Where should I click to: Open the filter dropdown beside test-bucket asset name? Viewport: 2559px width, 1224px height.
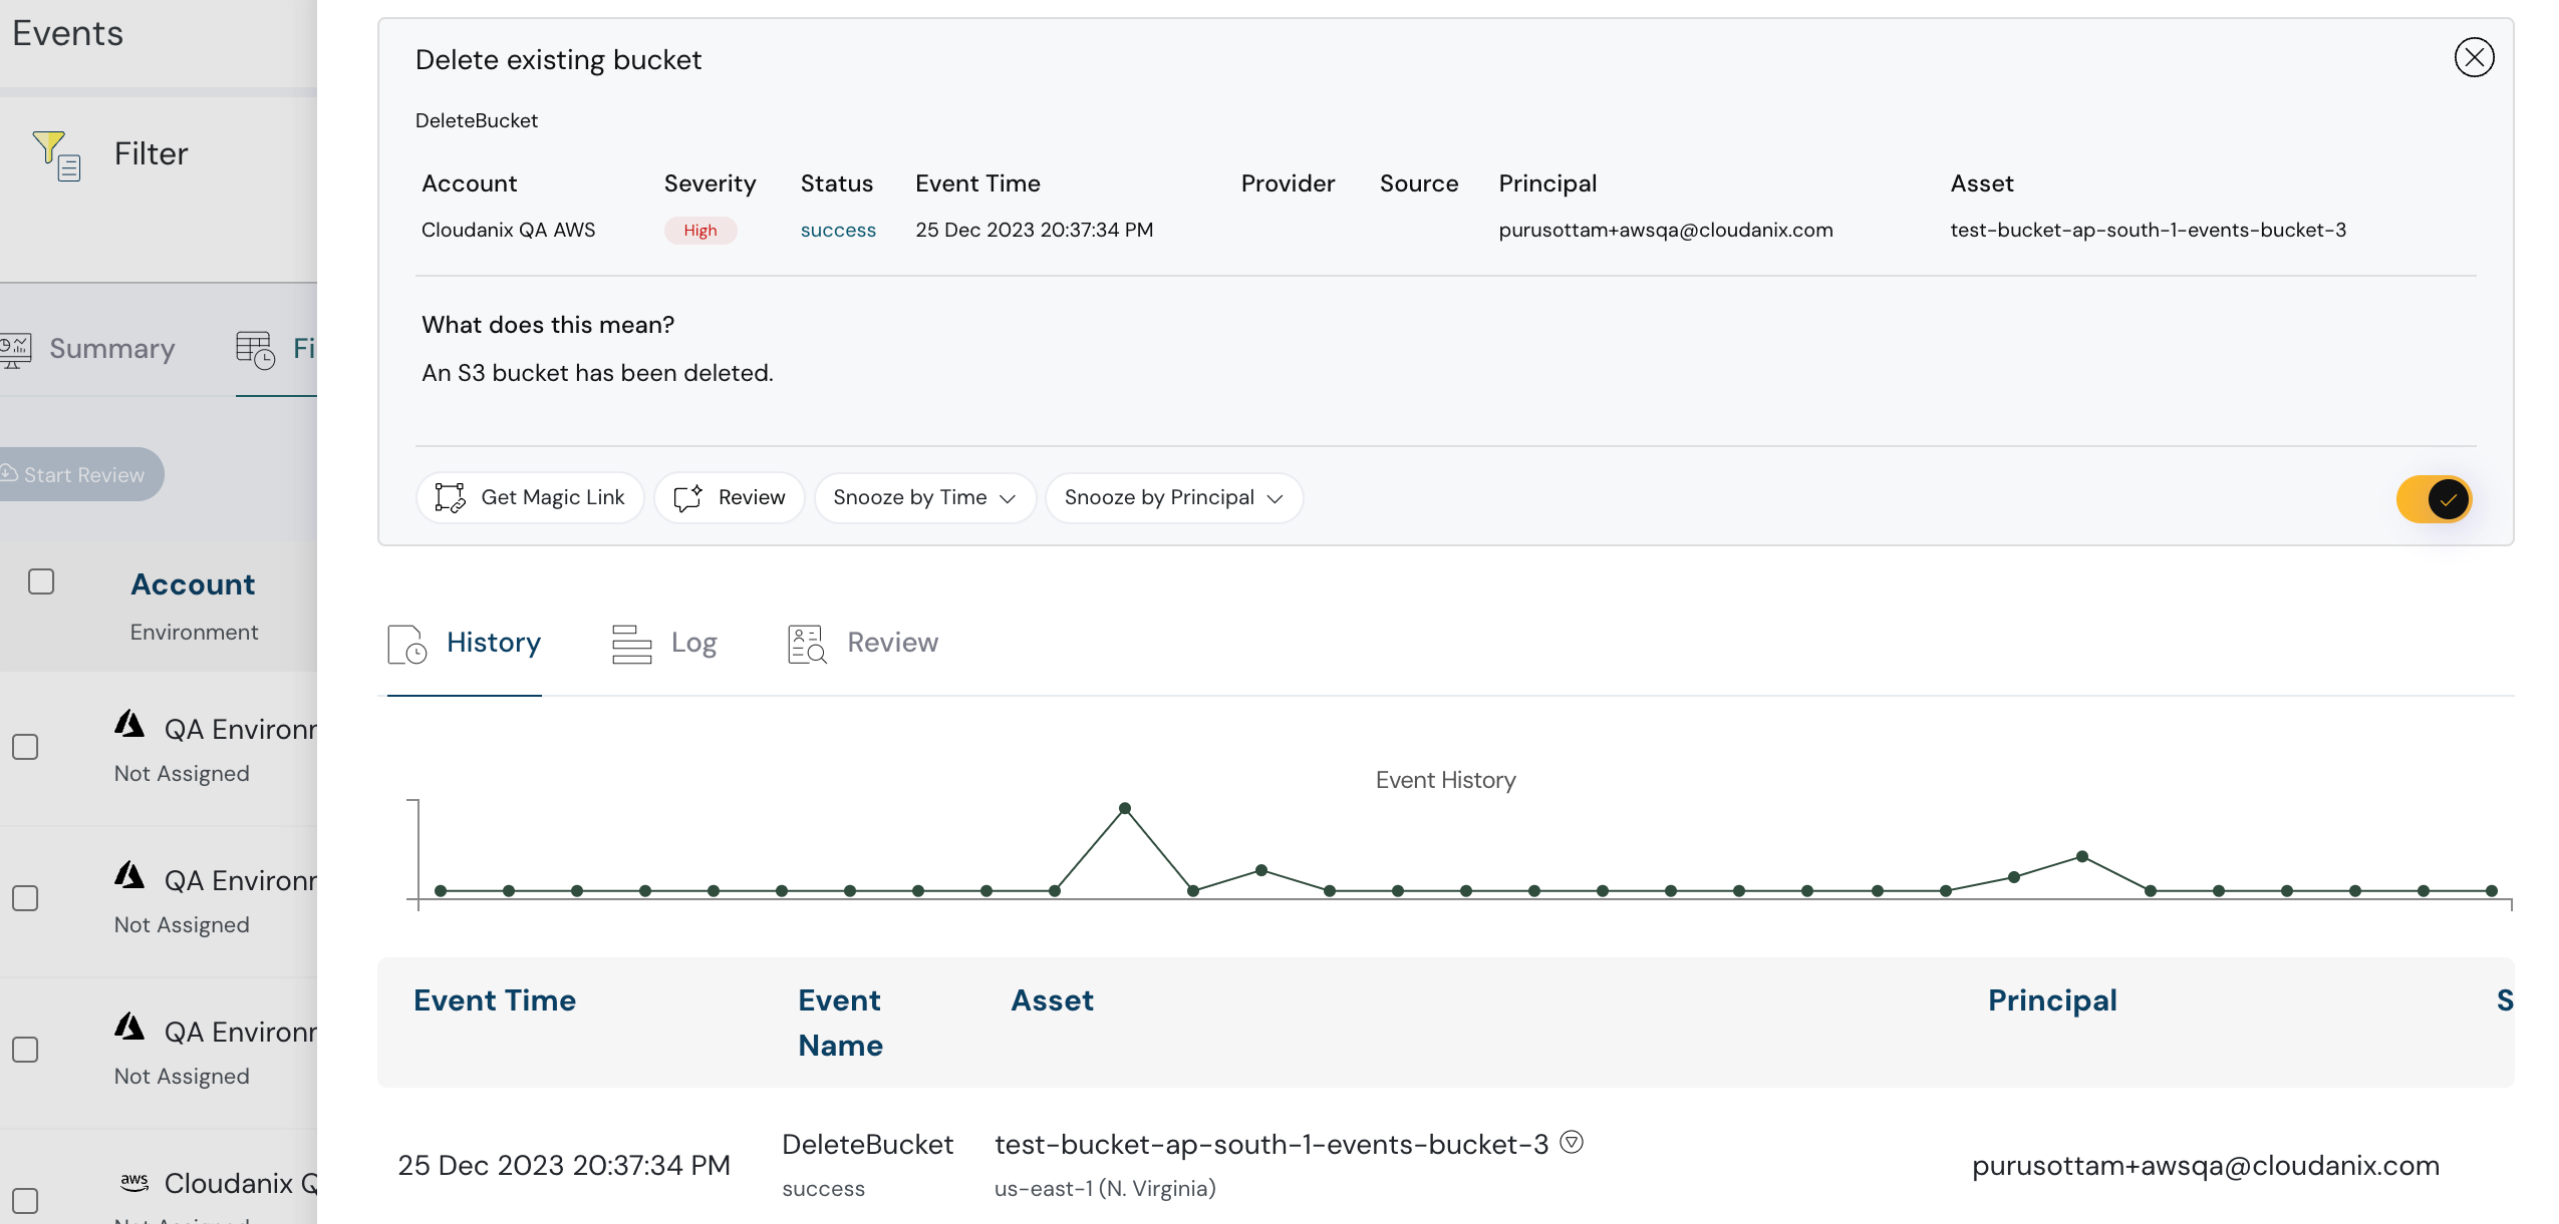click(x=1572, y=1141)
